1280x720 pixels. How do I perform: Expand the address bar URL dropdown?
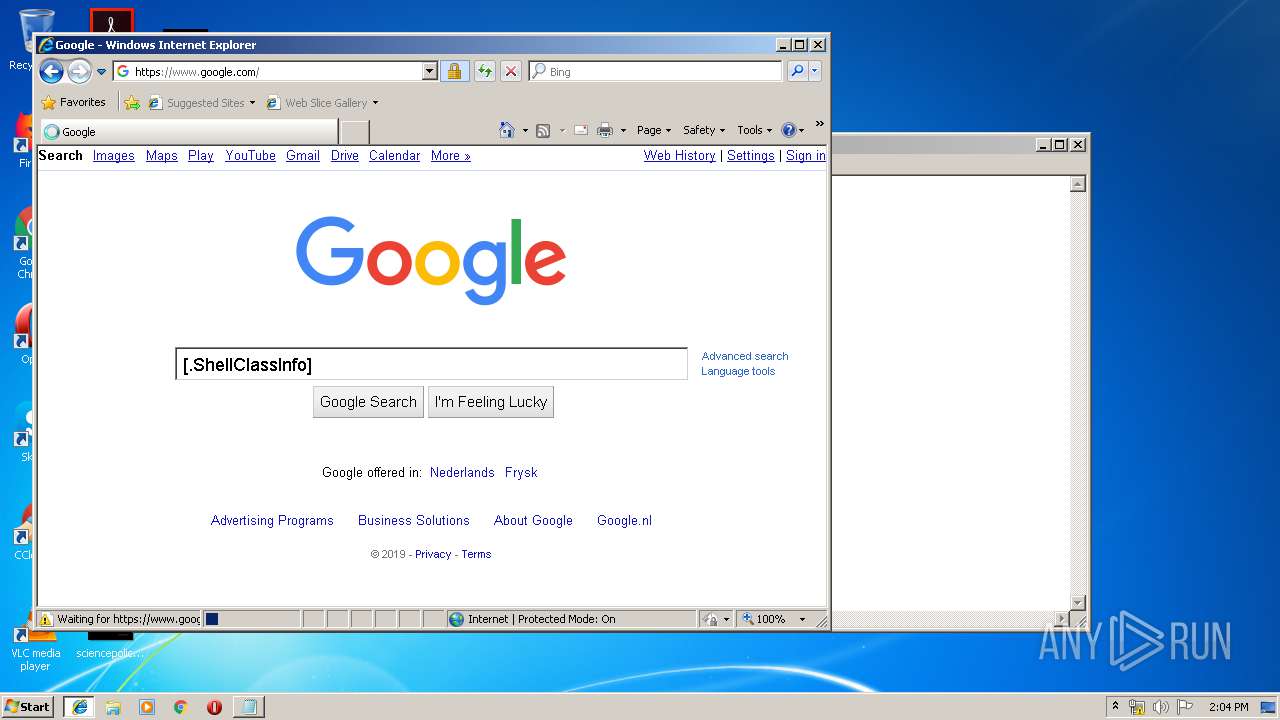click(x=430, y=71)
